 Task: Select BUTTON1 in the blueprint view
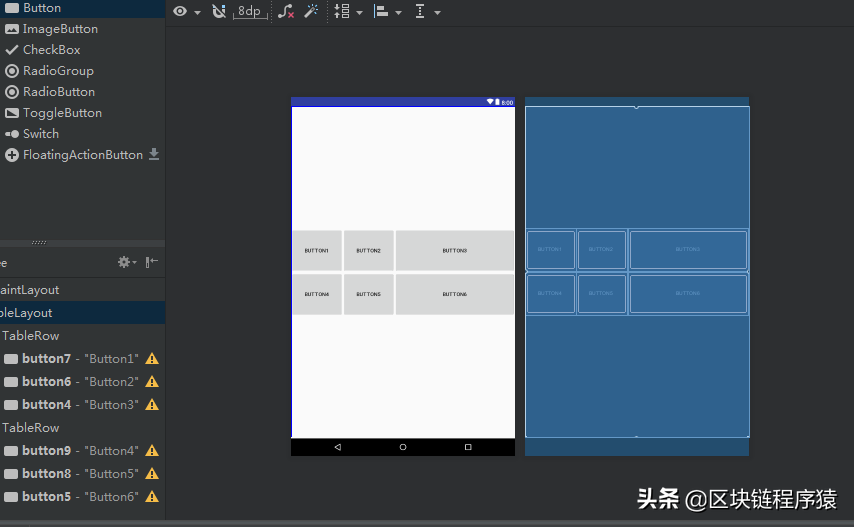[551, 249]
